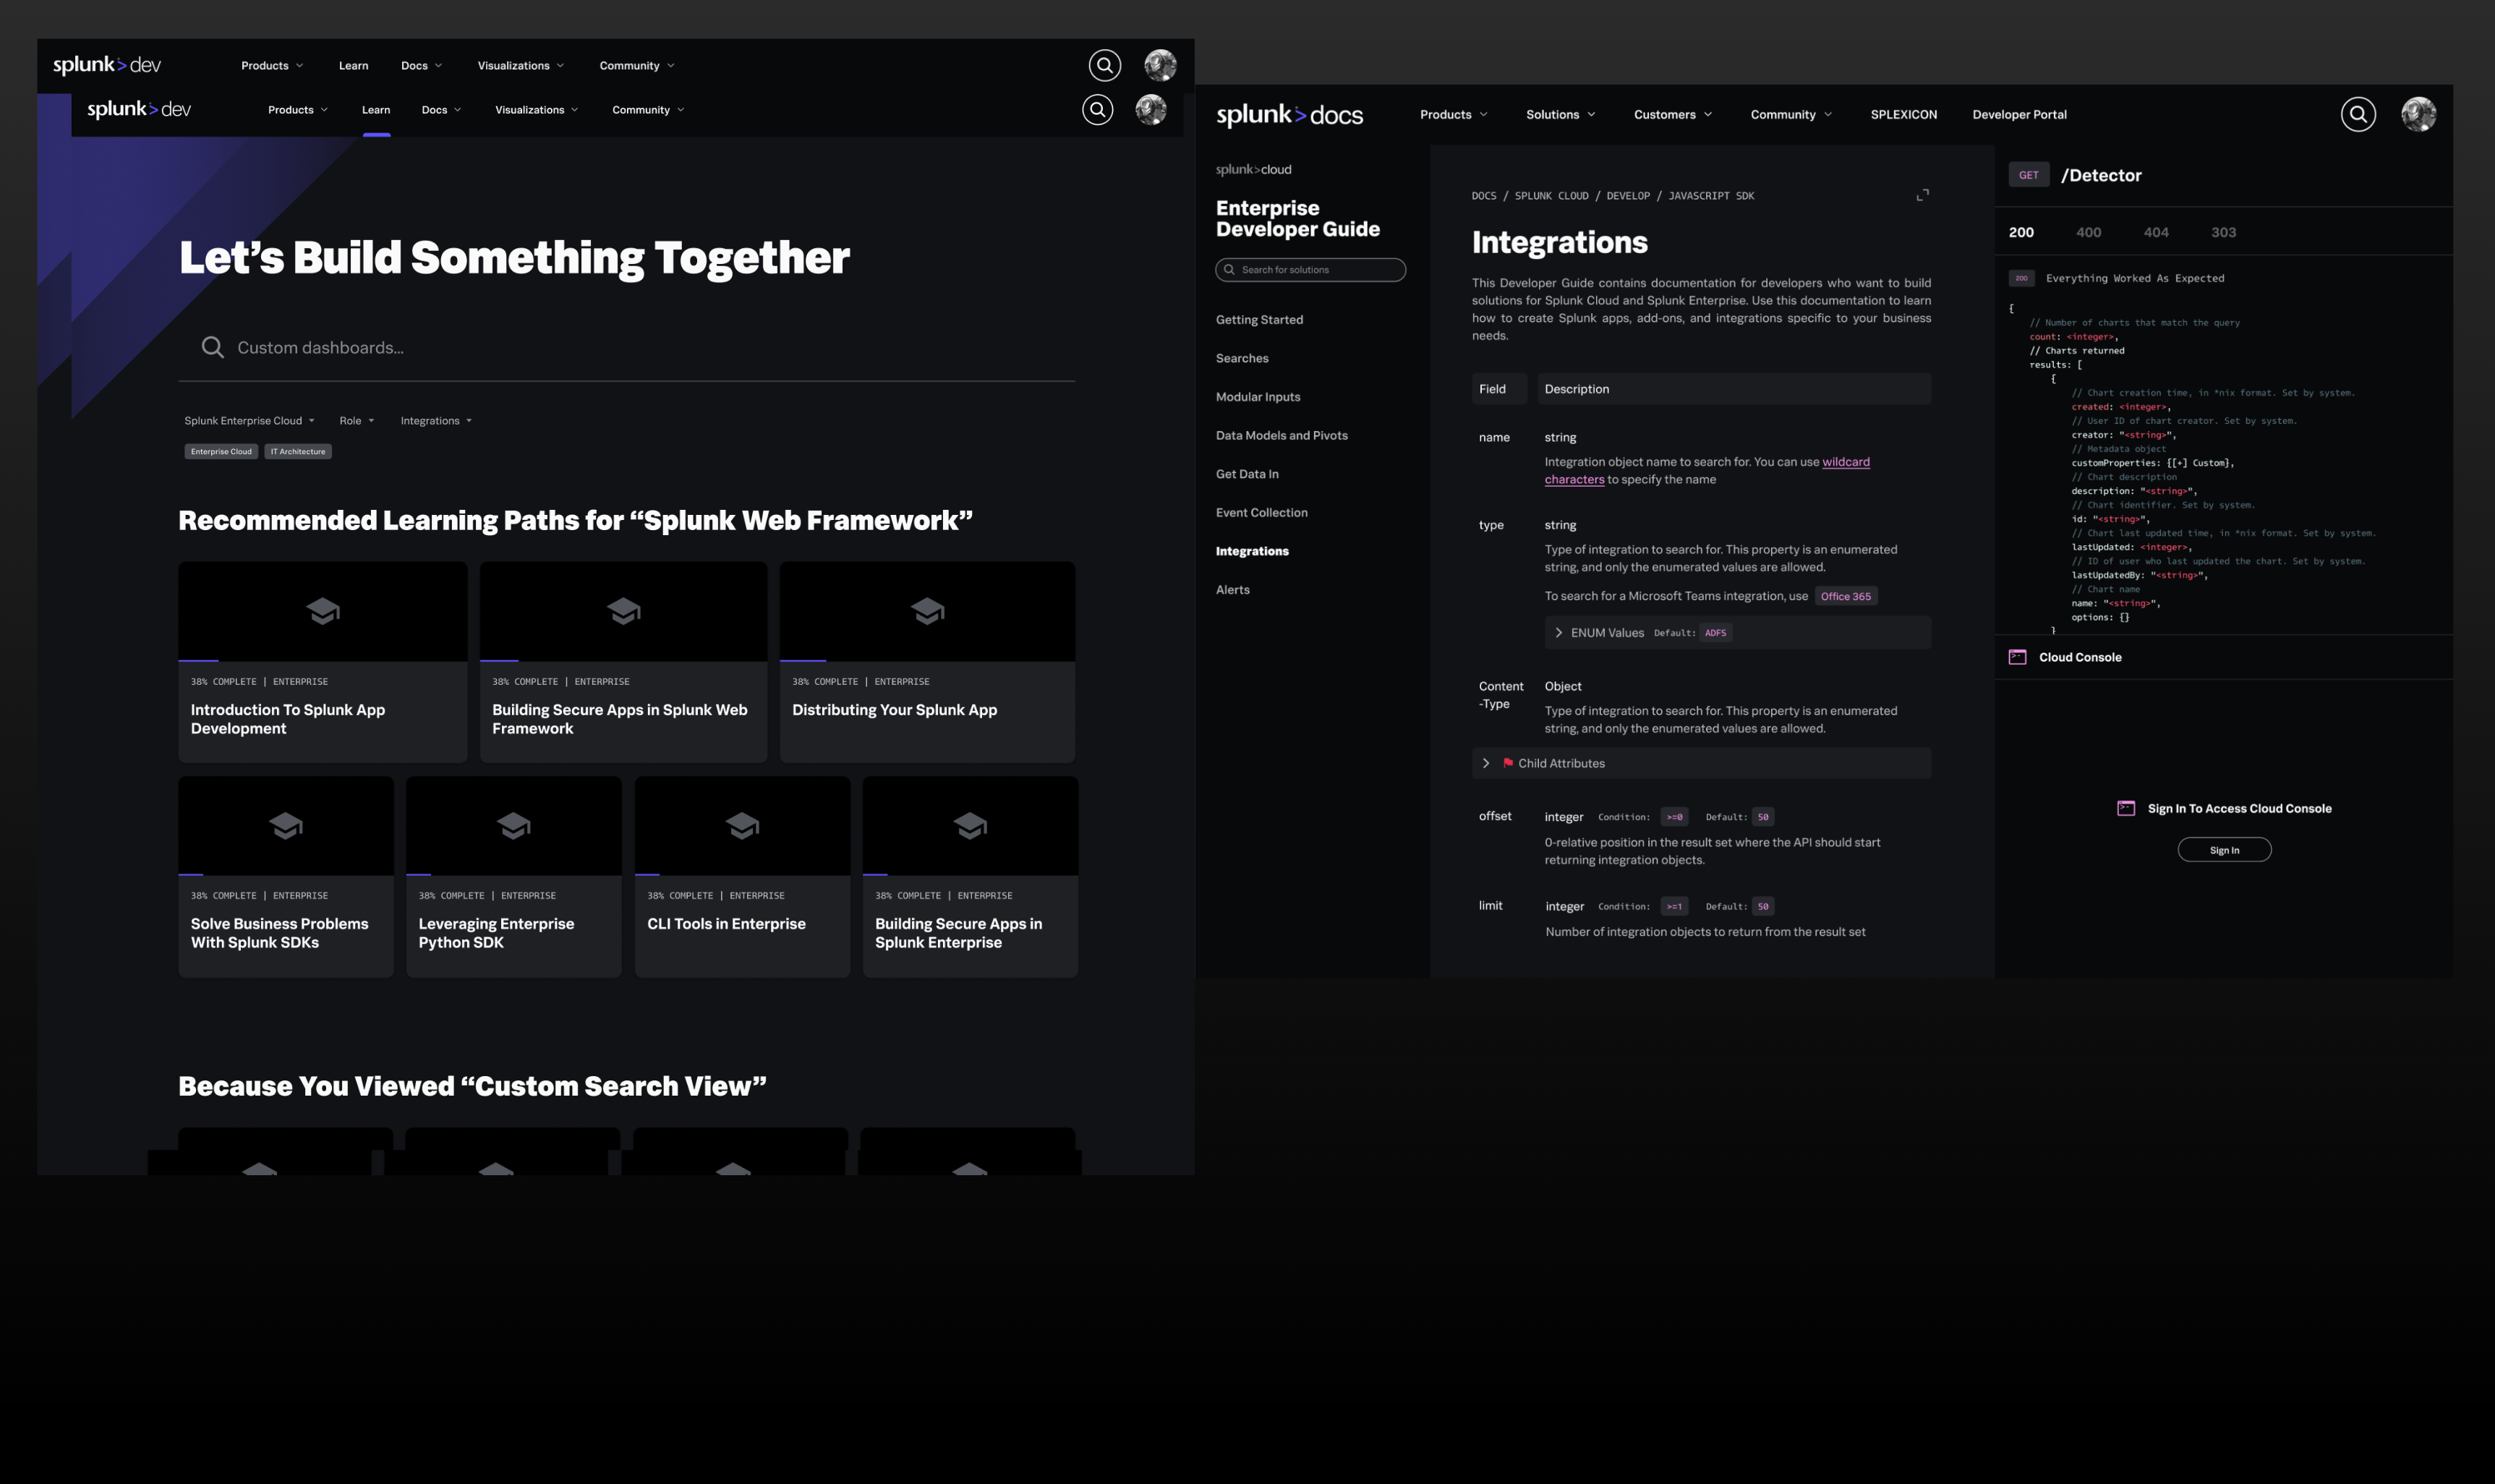The image size is (2495, 1484).
Task: Click the DEVELOP breadcrumb link
Action: (1628, 196)
